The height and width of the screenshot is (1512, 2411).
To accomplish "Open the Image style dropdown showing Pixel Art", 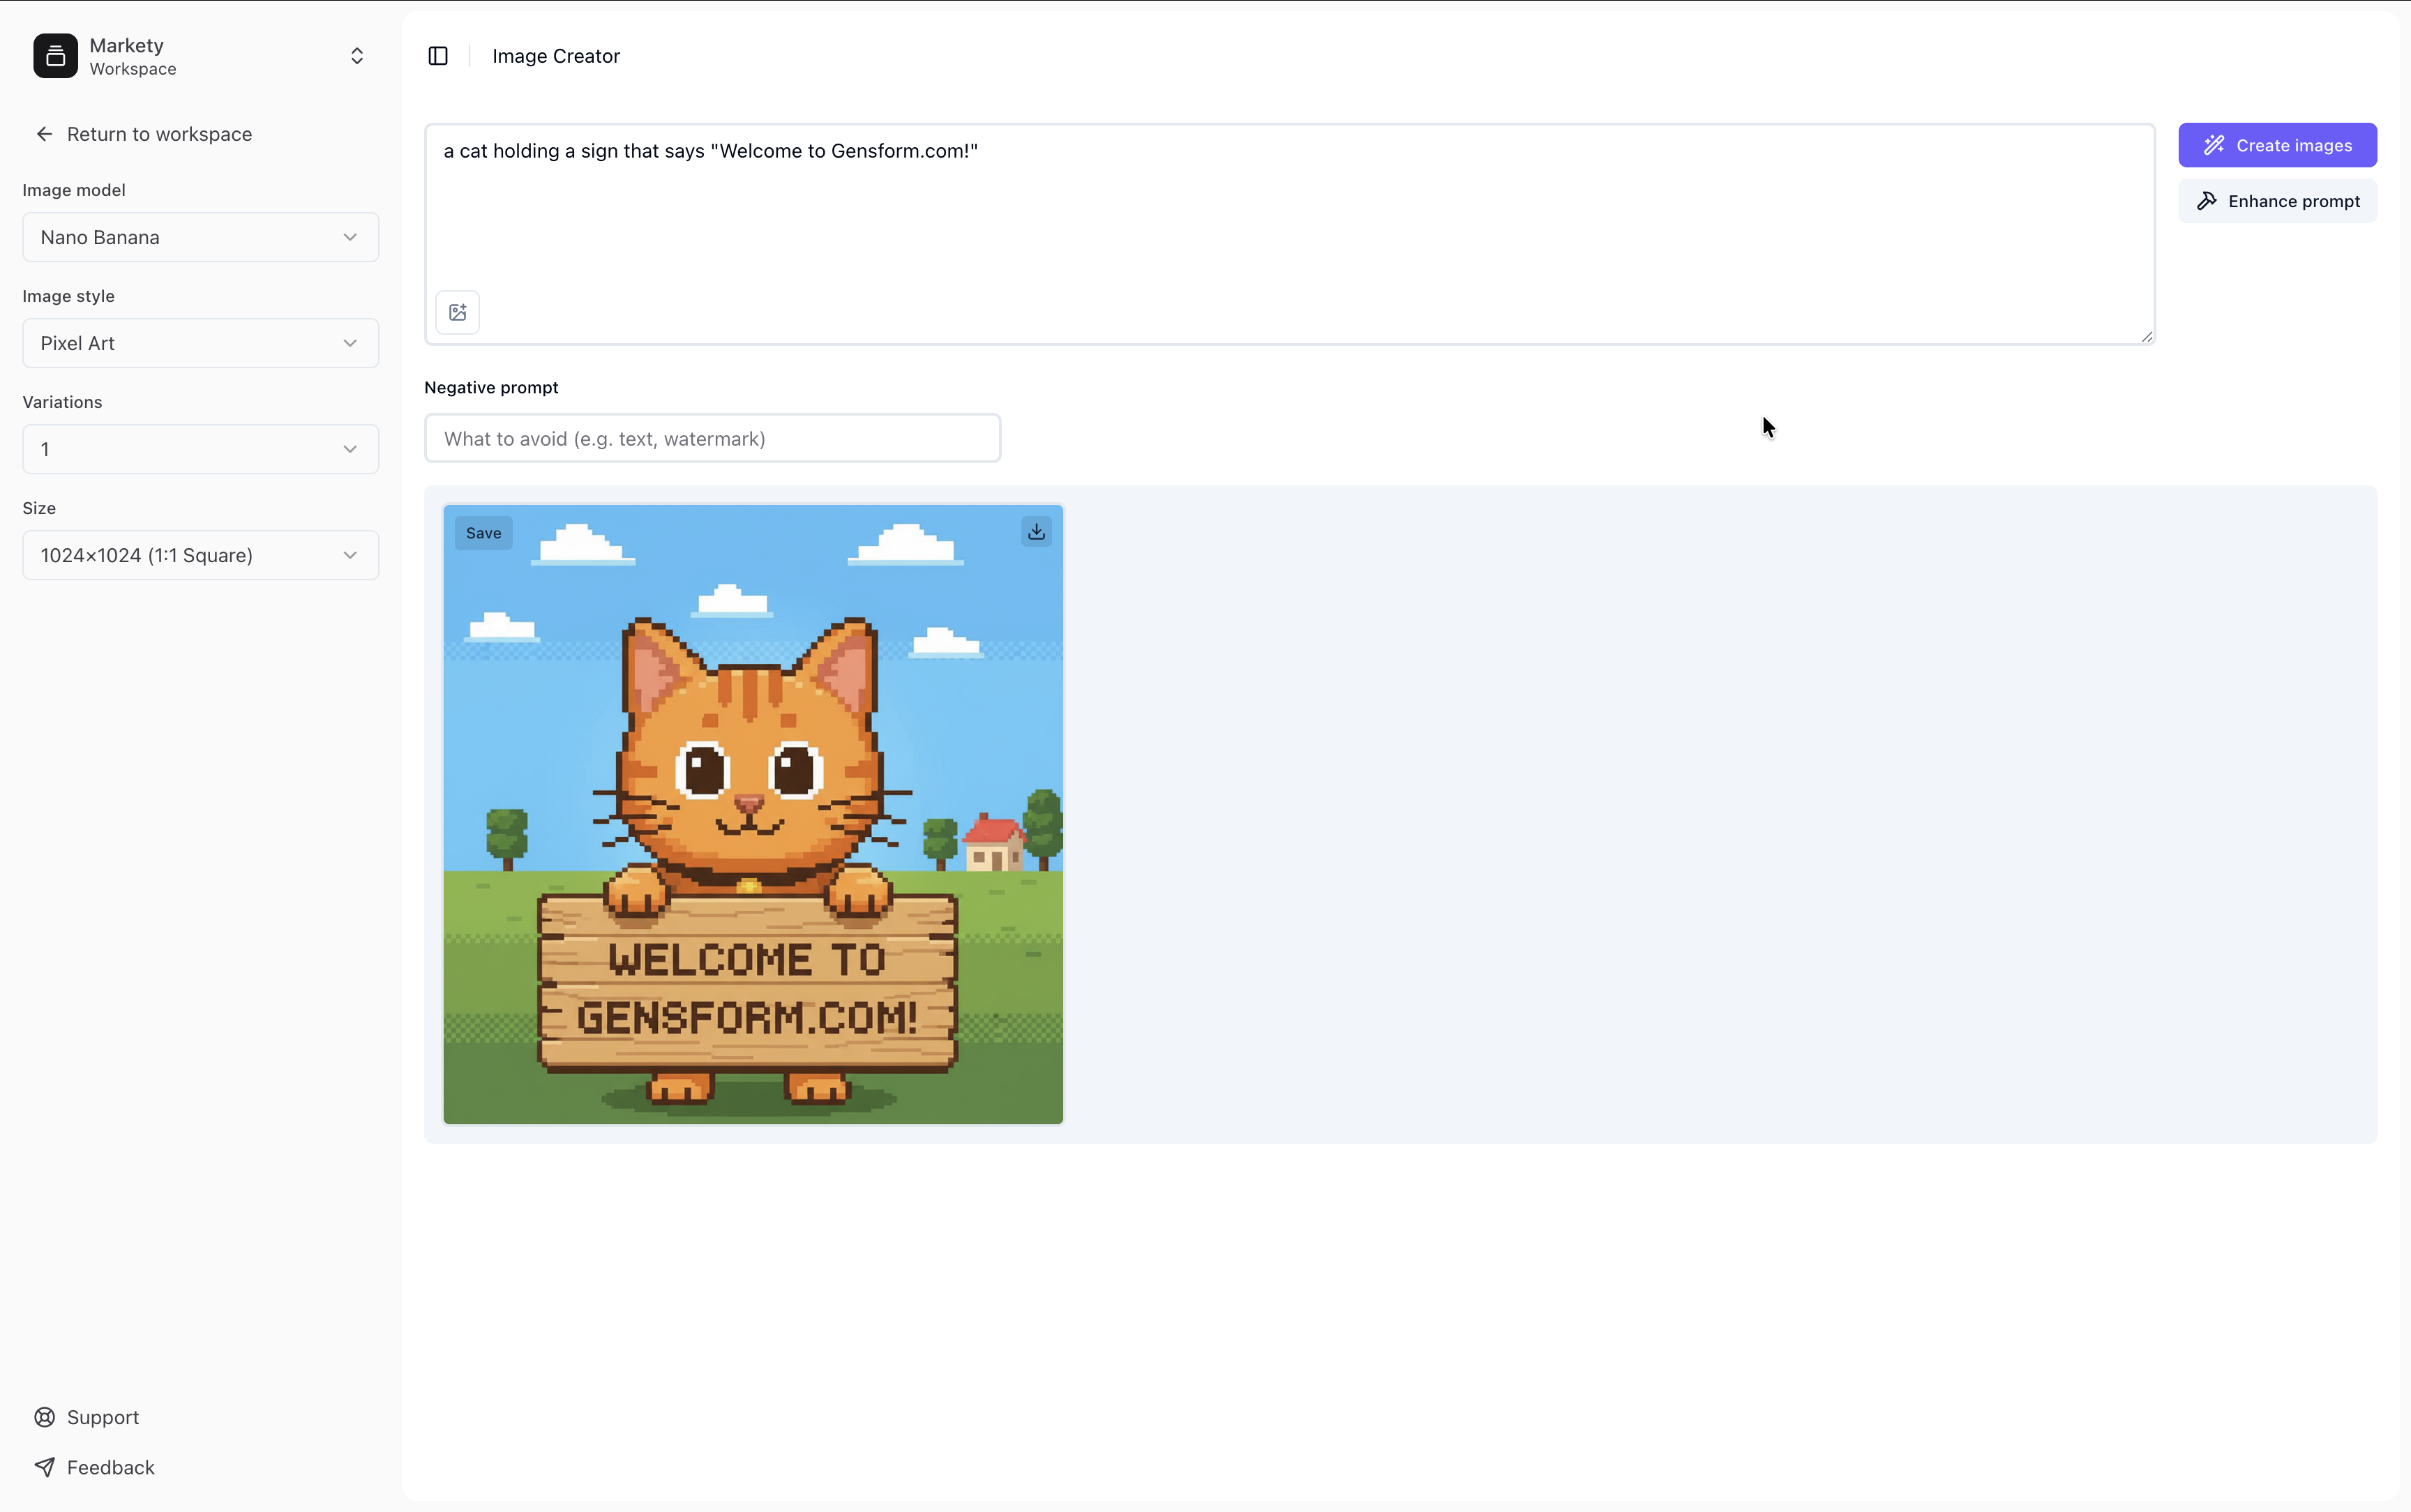I will pos(199,342).
